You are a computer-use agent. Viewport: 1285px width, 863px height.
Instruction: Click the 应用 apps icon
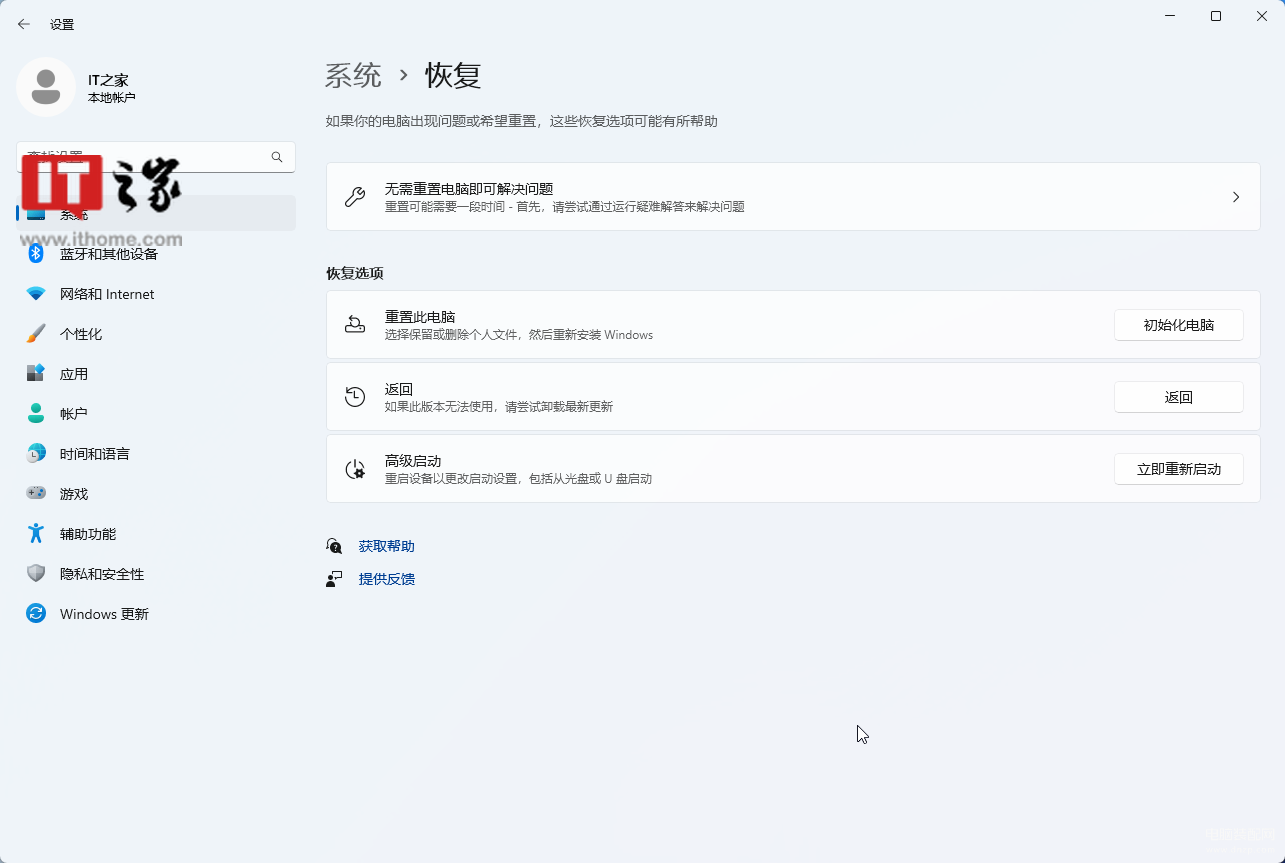click(x=36, y=374)
